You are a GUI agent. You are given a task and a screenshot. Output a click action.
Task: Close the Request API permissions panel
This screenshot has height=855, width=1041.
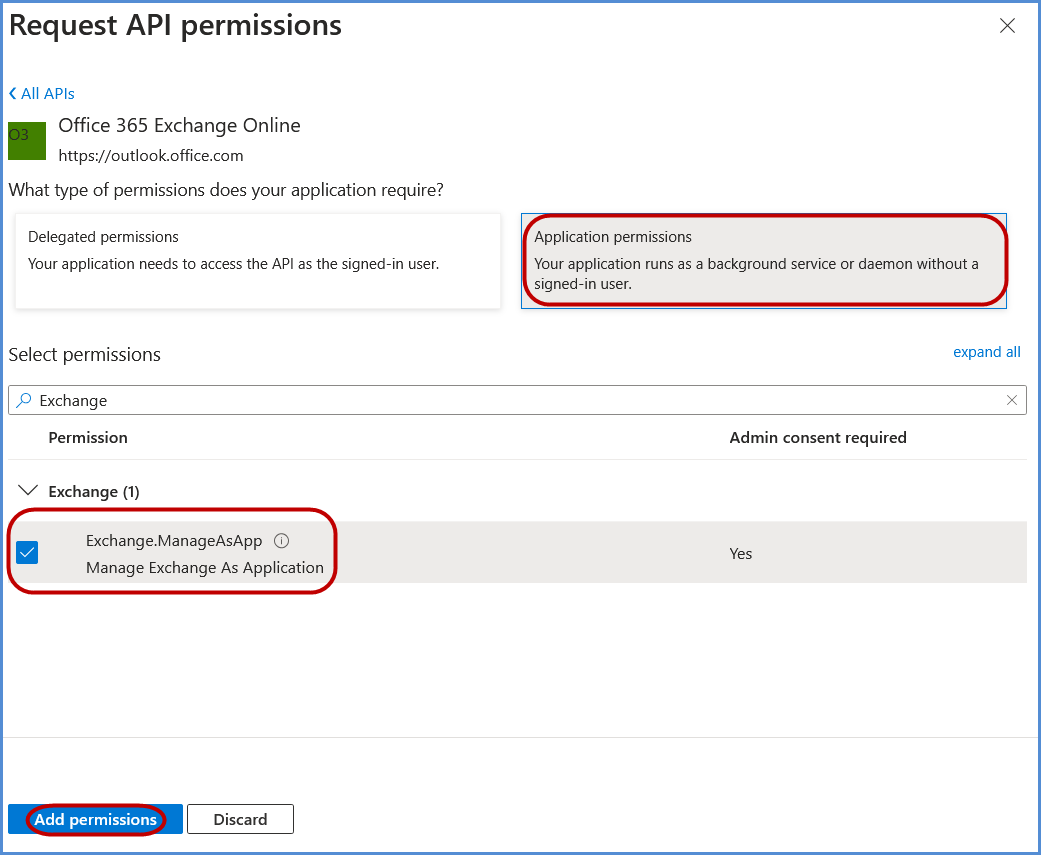coord(1007,26)
